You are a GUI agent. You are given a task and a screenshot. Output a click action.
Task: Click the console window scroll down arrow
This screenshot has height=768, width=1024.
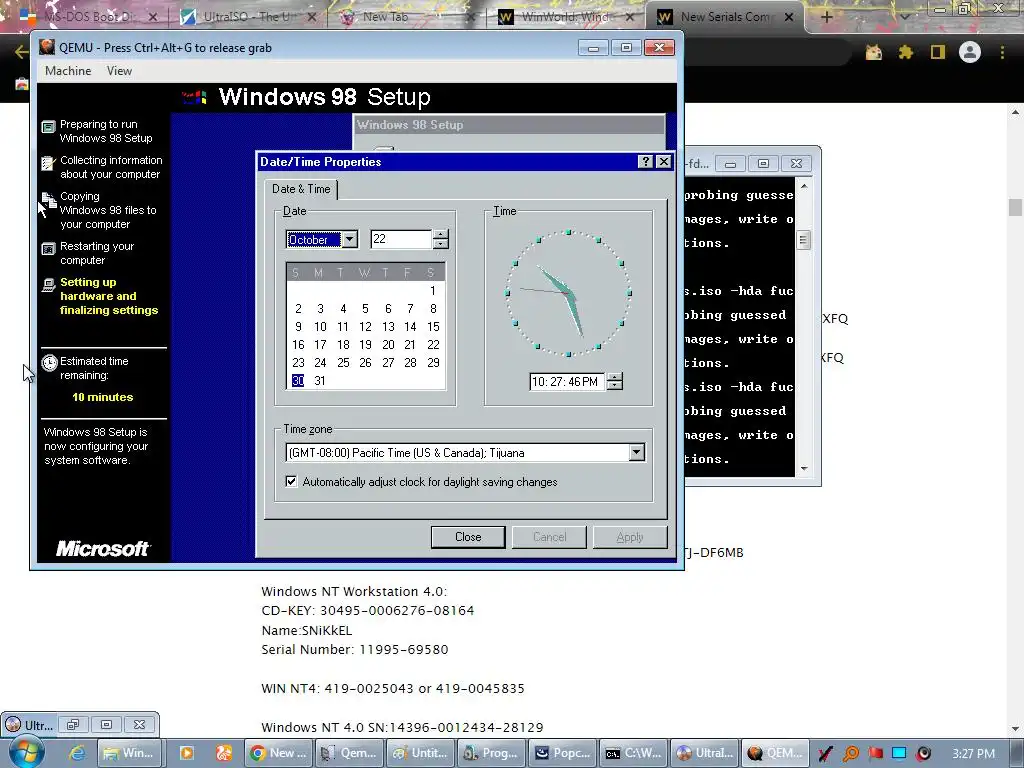coord(804,468)
